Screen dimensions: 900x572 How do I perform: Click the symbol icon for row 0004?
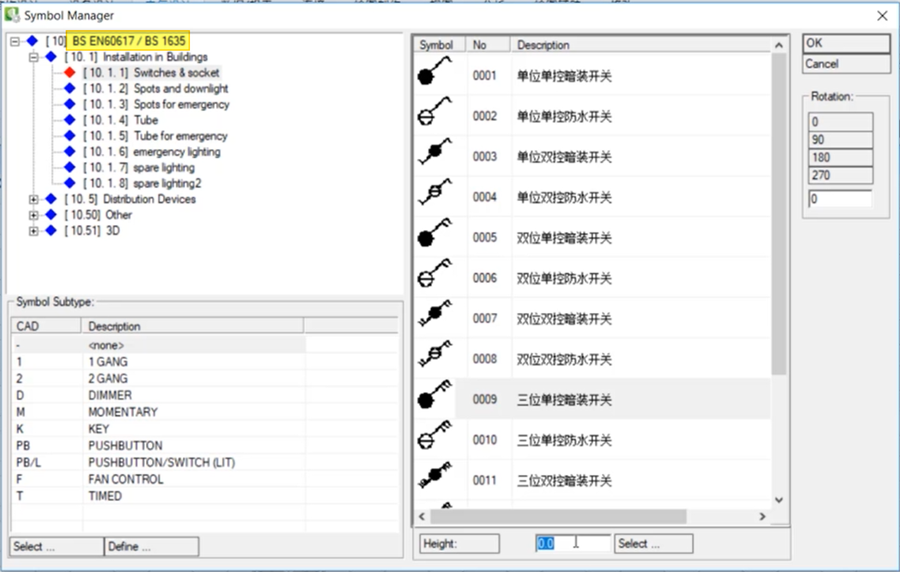pyautogui.click(x=435, y=193)
